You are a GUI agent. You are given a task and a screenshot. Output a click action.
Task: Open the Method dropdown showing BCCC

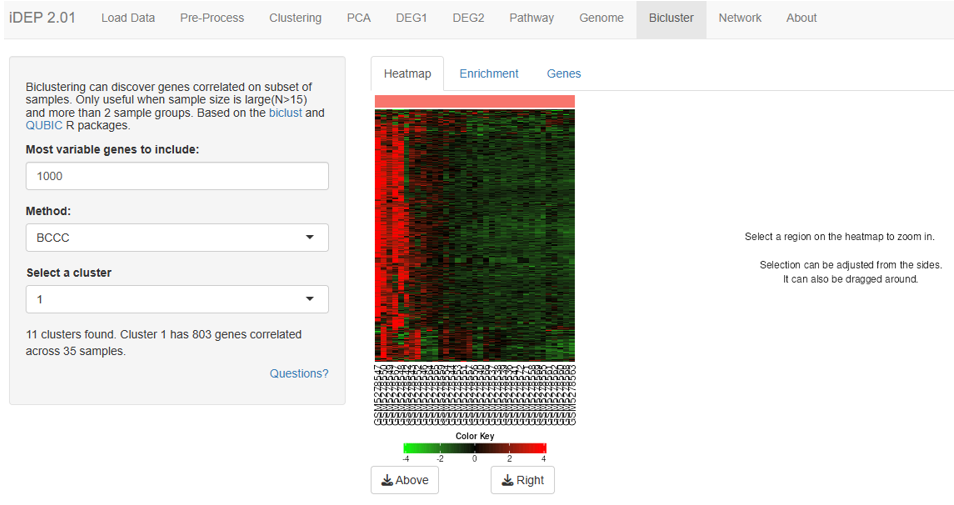tap(177, 238)
